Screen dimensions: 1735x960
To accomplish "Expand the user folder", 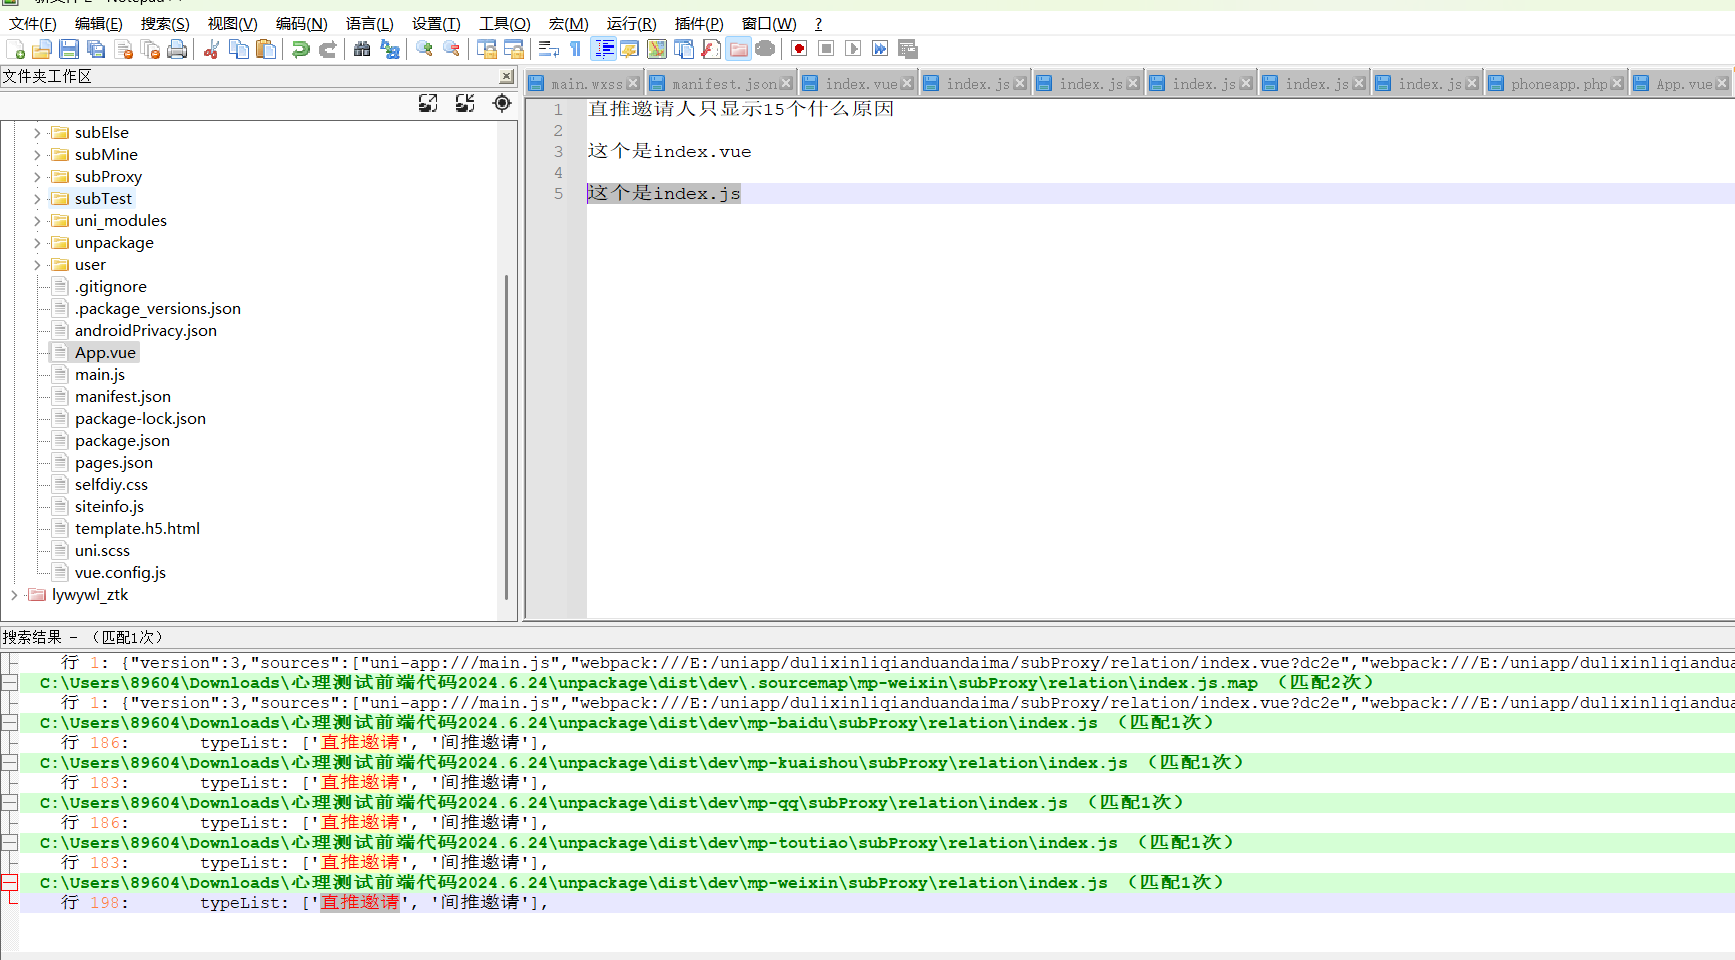I will click(x=37, y=265).
